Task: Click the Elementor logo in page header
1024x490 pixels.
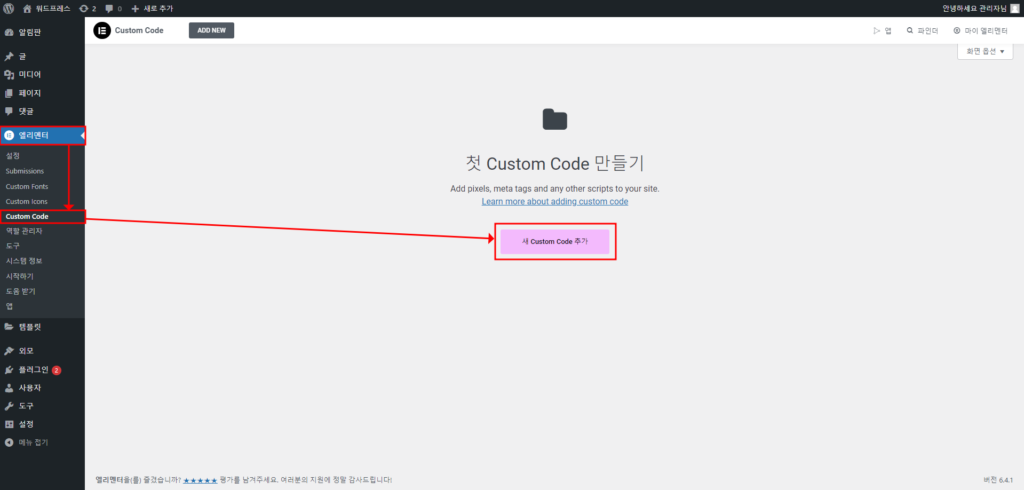Action: [102, 31]
